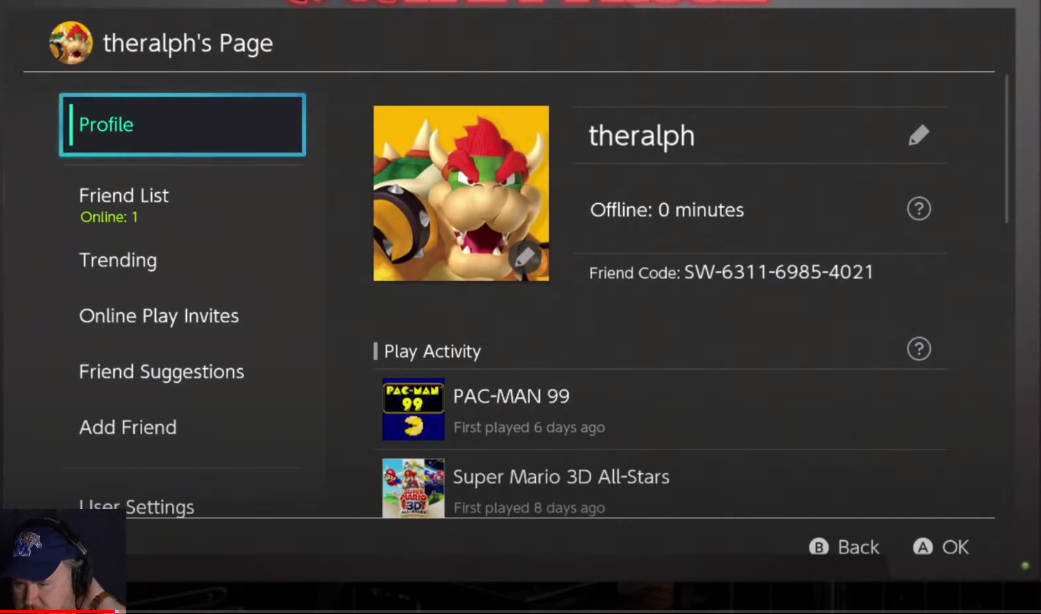Click the B button icon for Back
The image size is (1041, 614).
click(x=819, y=546)
